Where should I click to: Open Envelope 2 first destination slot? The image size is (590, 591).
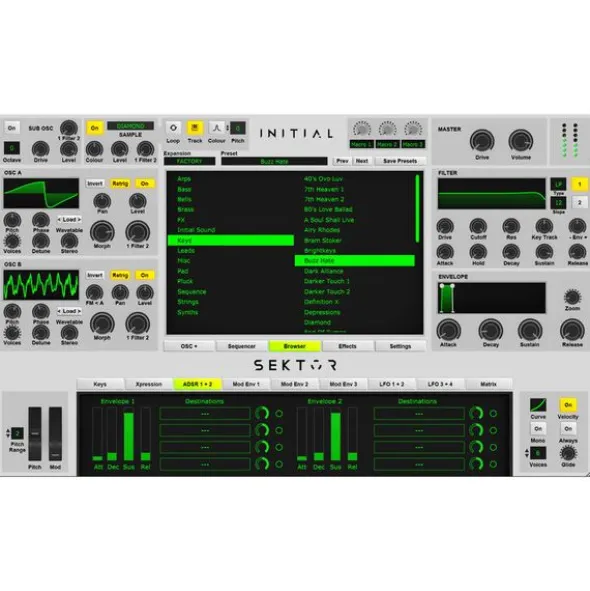point(419,414)
